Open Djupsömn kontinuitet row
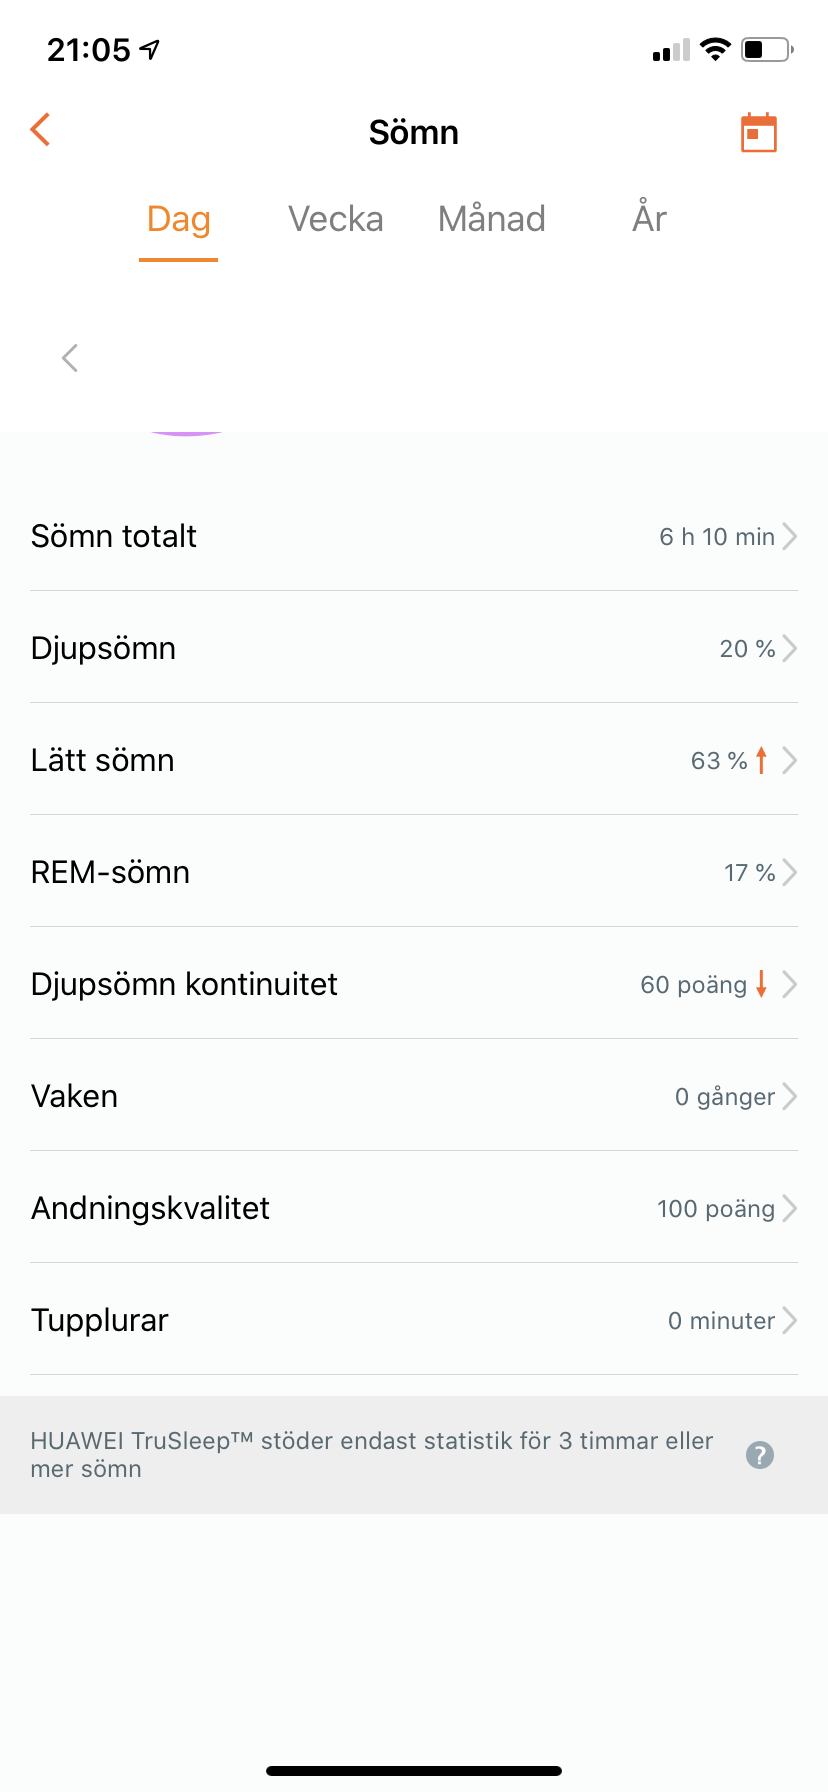 [414, 985]
